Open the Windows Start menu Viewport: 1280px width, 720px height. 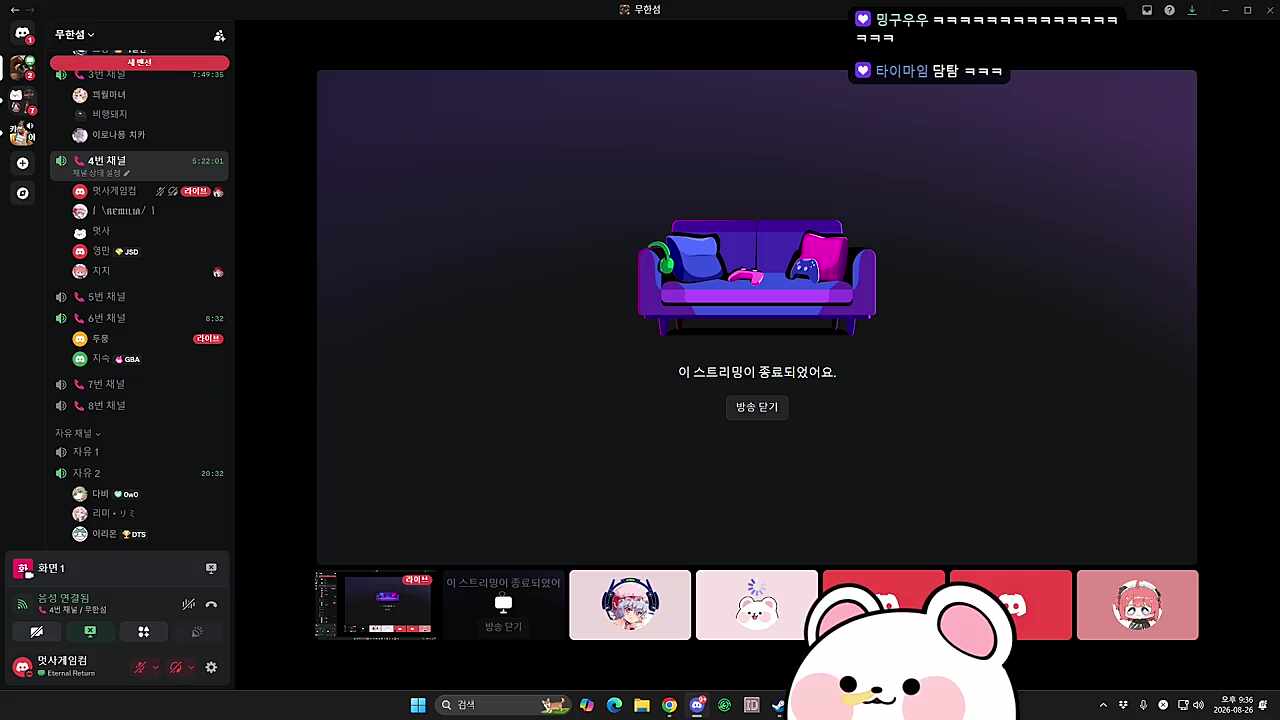(x=418, y=705)
